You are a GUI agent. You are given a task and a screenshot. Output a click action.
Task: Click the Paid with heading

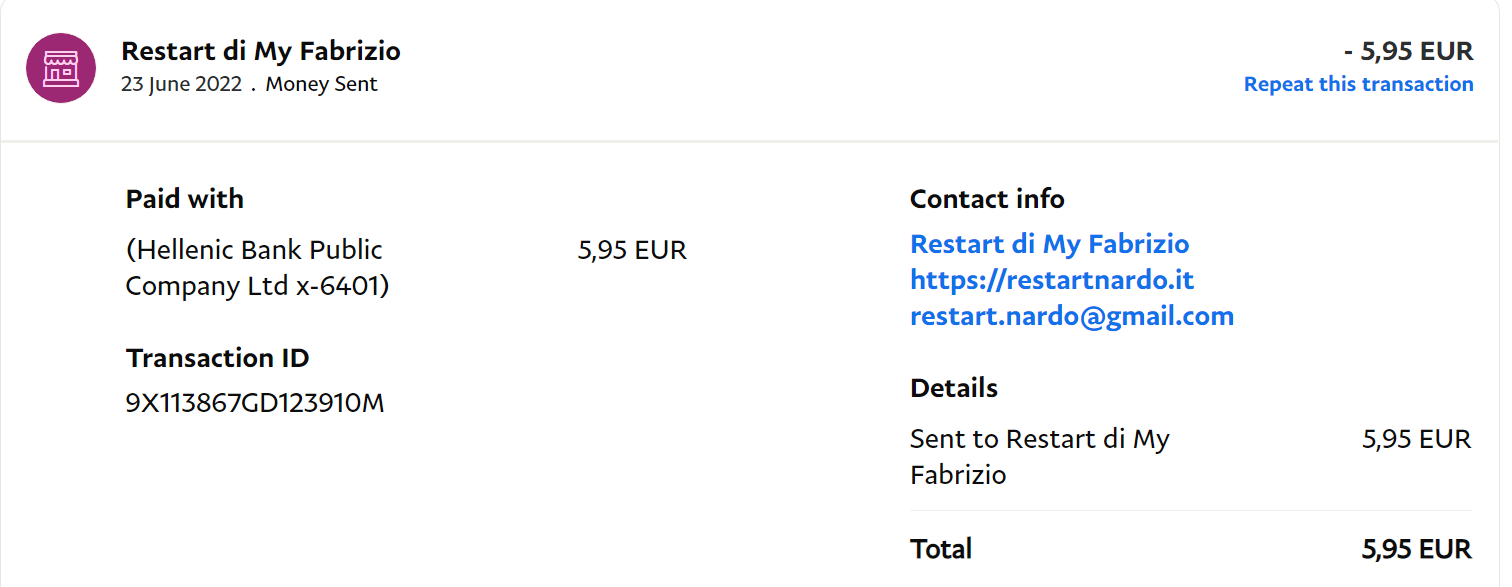click(184, 199)
